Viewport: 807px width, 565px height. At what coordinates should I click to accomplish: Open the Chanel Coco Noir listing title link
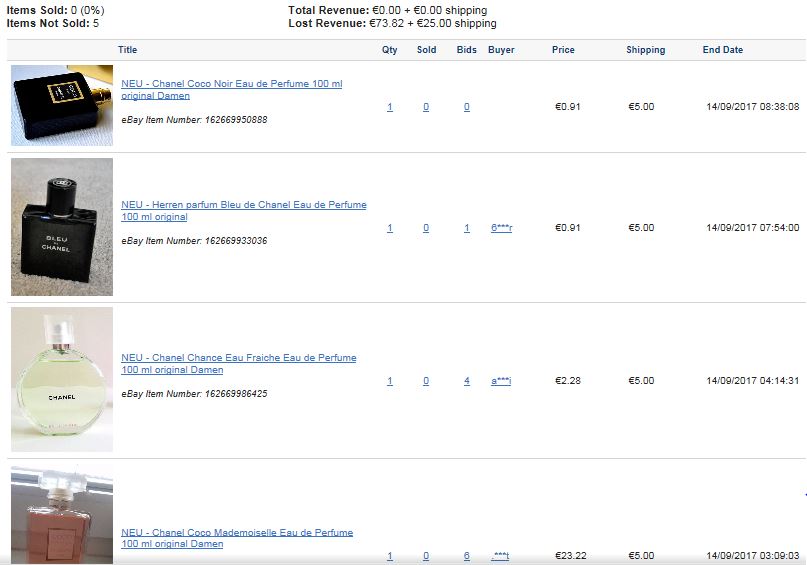[232, 90]
